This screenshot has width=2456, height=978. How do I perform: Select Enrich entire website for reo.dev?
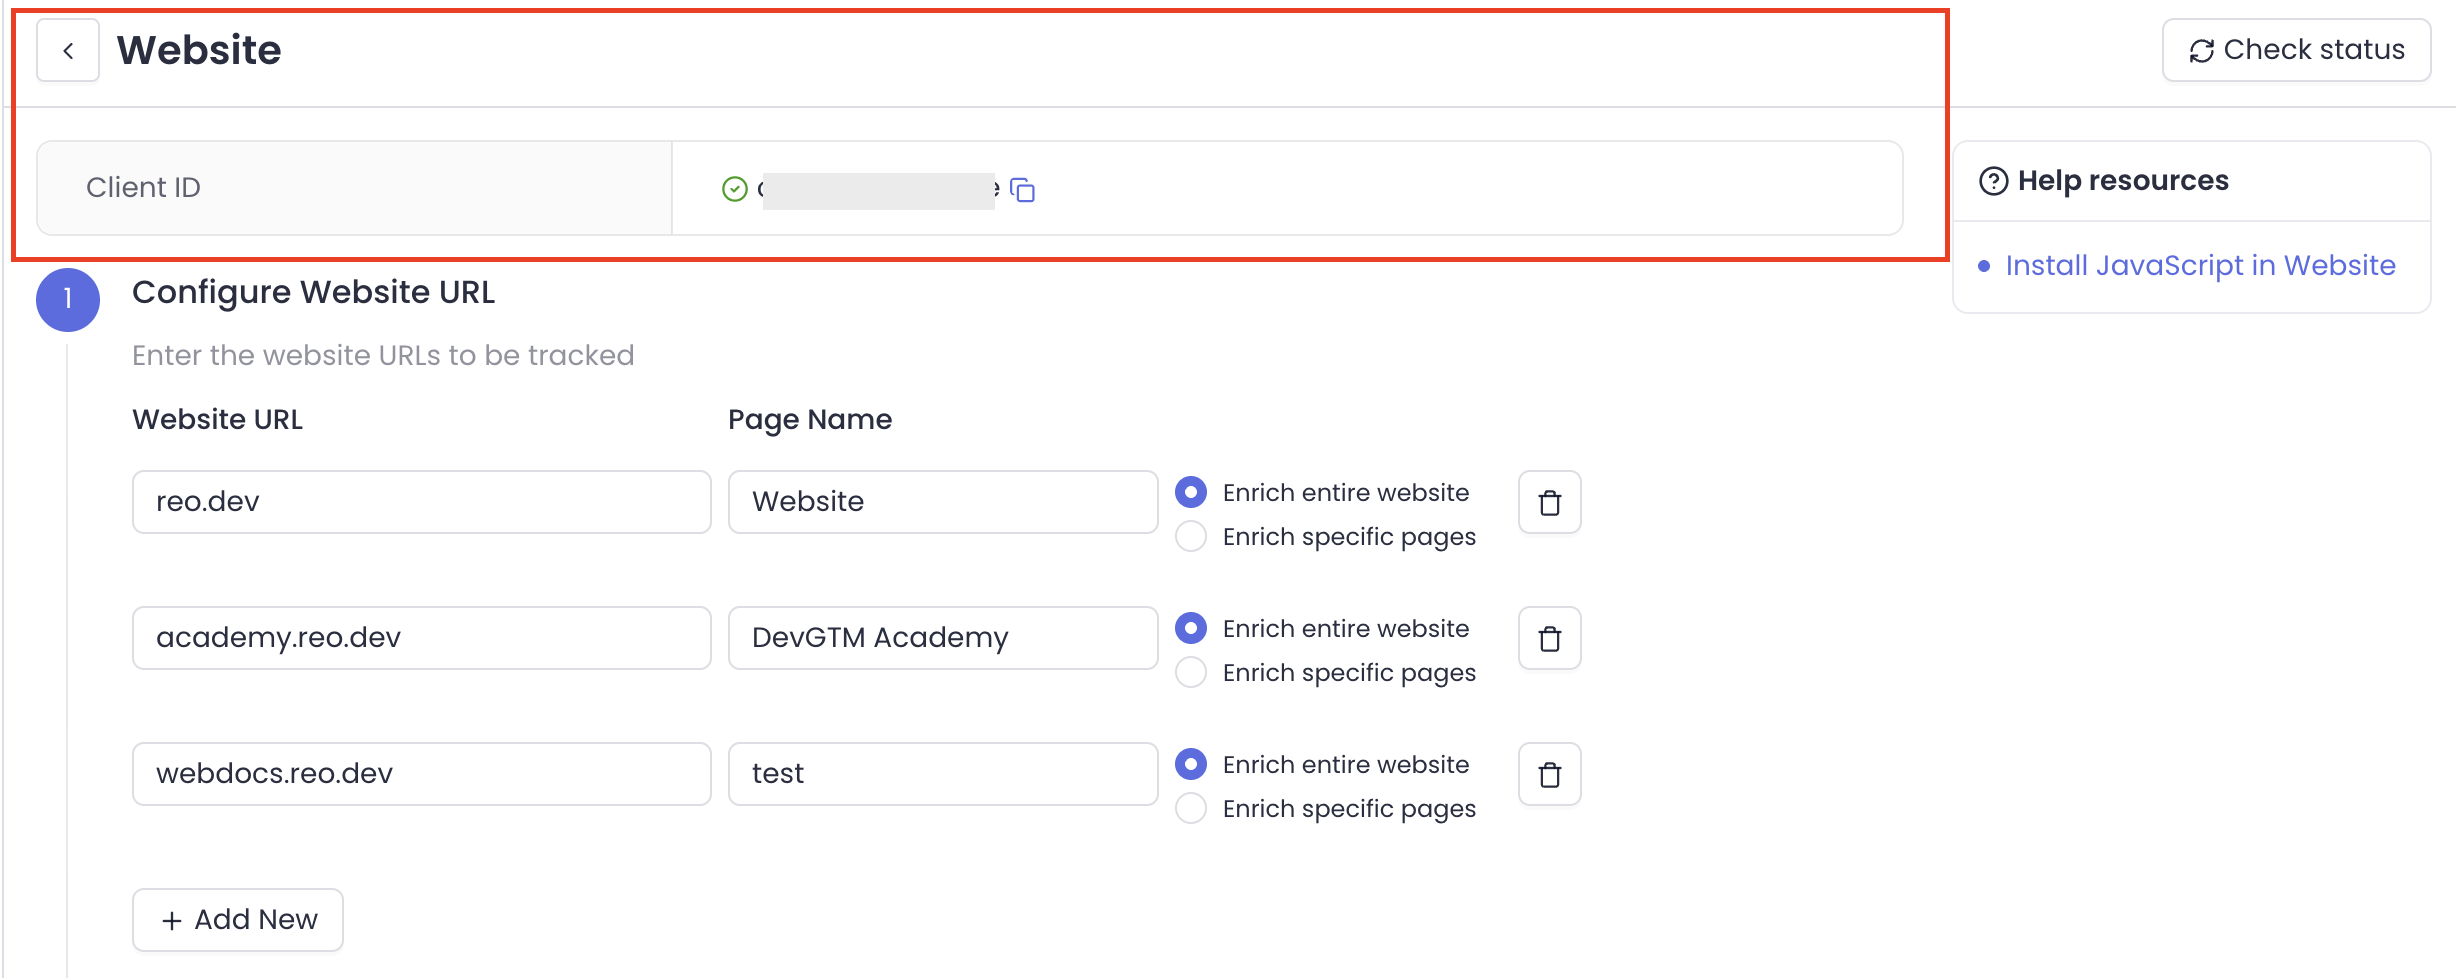tap(1191, 493)
